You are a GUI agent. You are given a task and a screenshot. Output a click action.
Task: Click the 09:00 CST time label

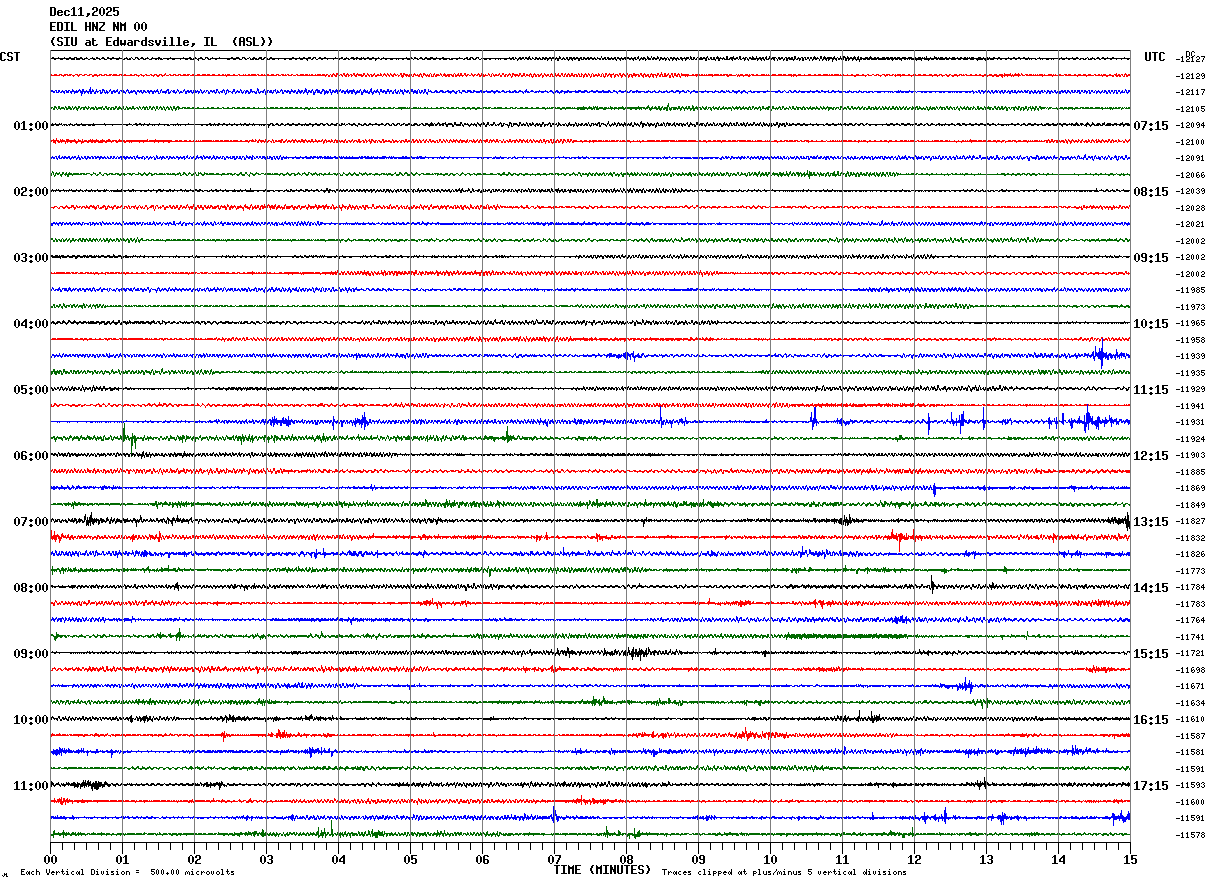31,654
